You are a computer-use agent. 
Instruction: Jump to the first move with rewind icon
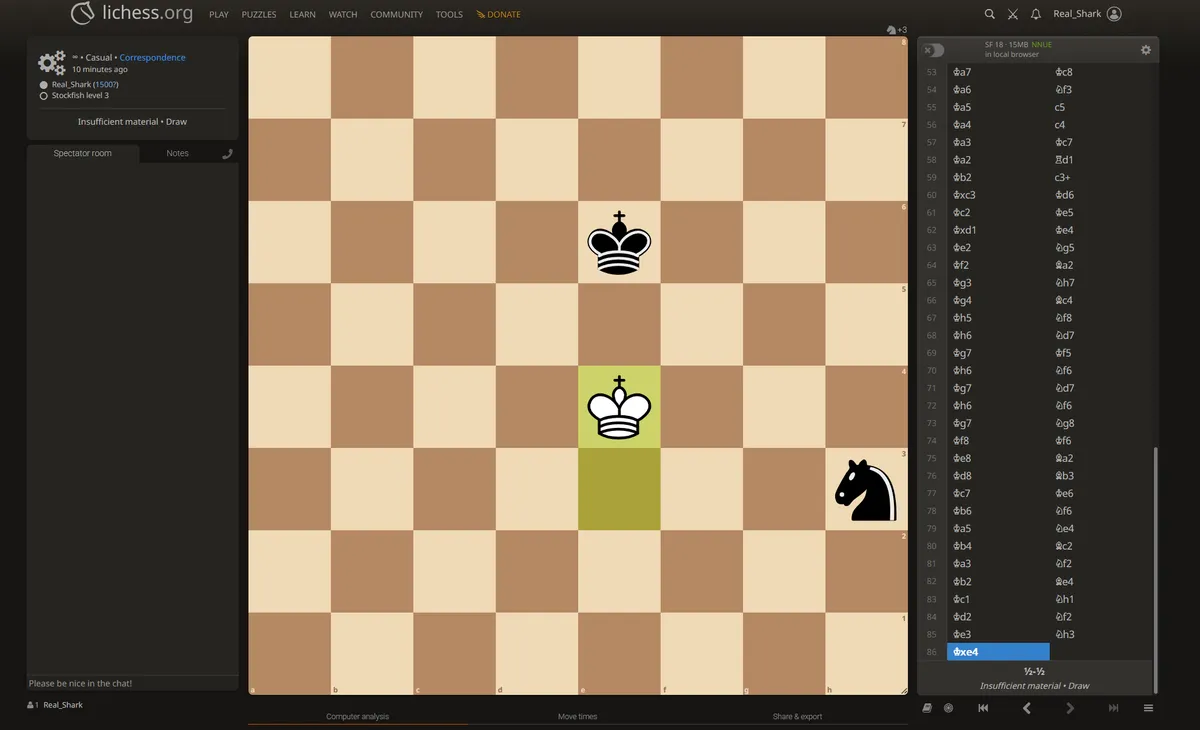pos(983,707)
